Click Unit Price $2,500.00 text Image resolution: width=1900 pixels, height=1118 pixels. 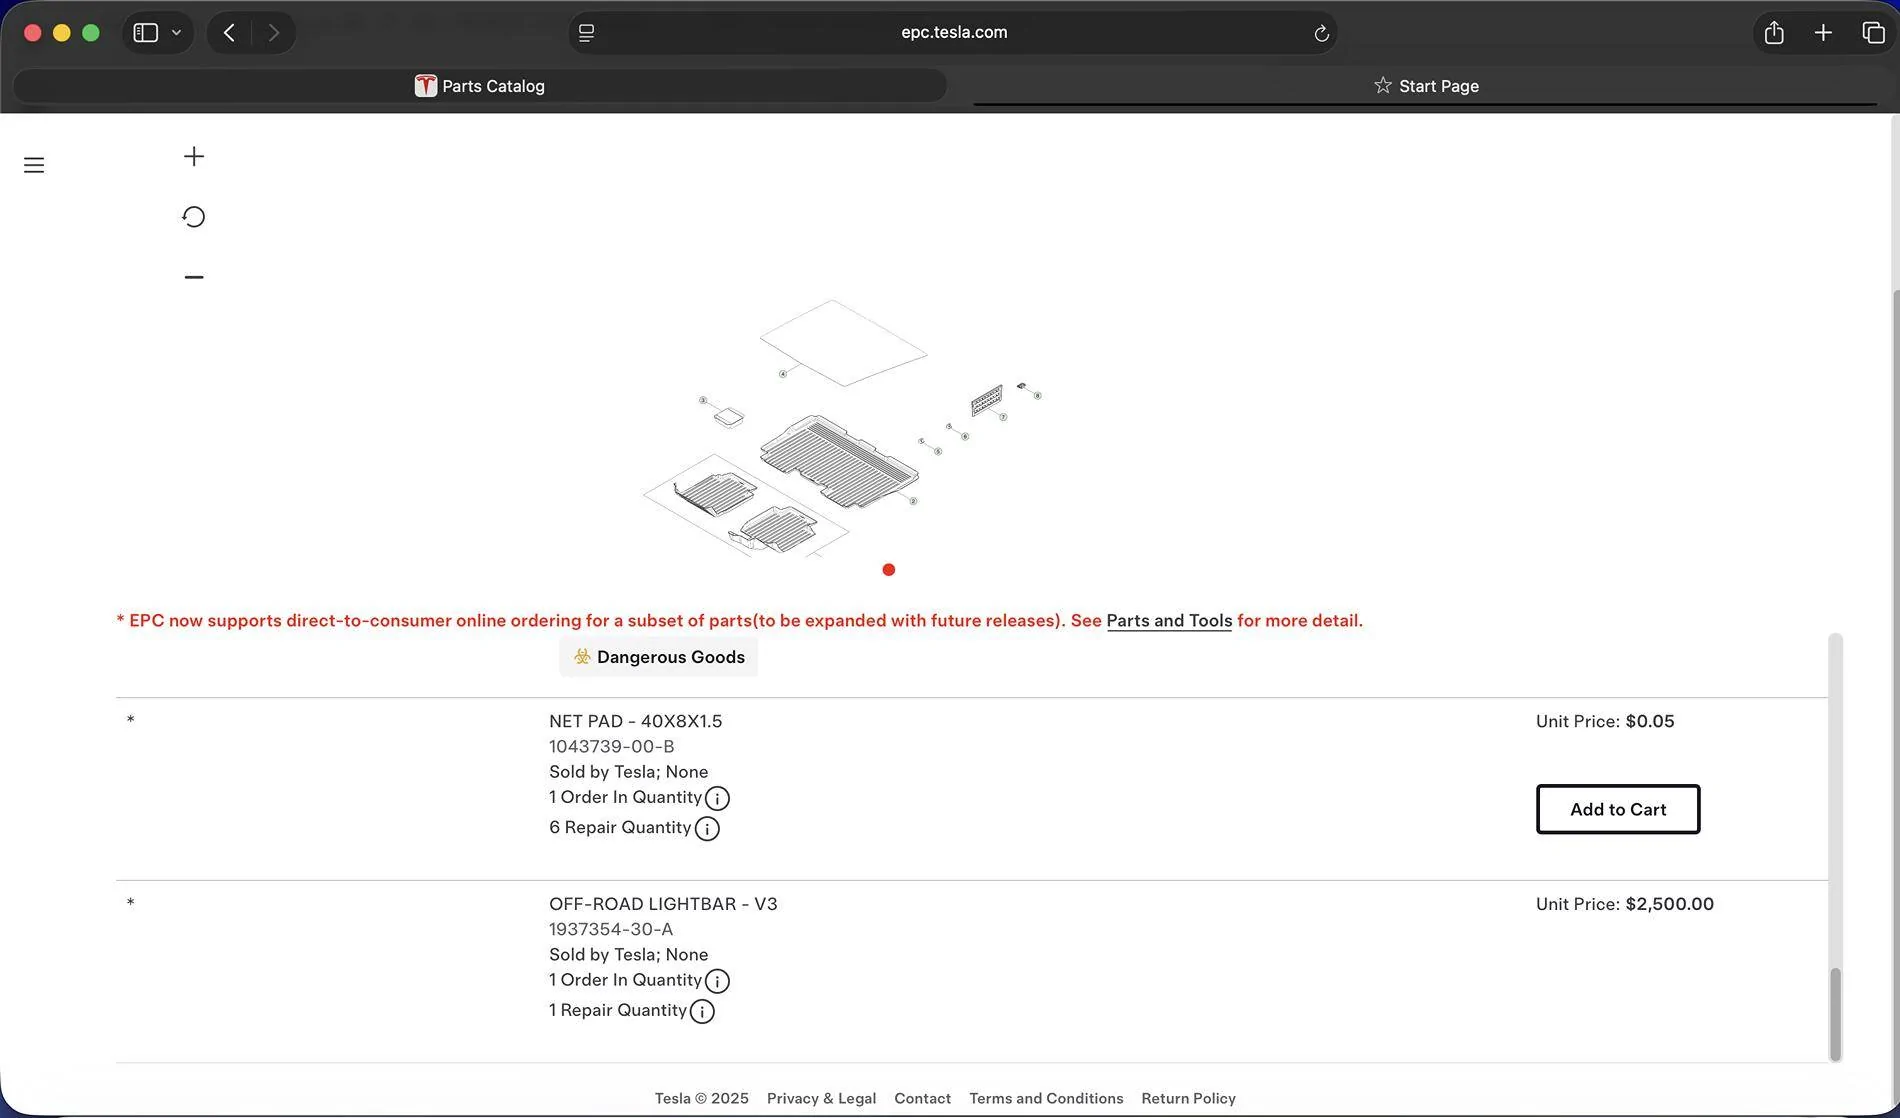pos(1624,904)
